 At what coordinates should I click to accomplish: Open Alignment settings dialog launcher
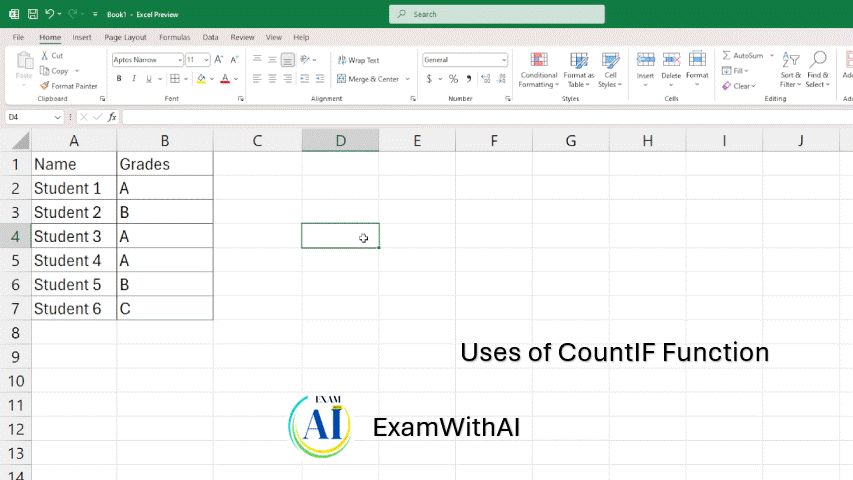[x=413, y=99]
